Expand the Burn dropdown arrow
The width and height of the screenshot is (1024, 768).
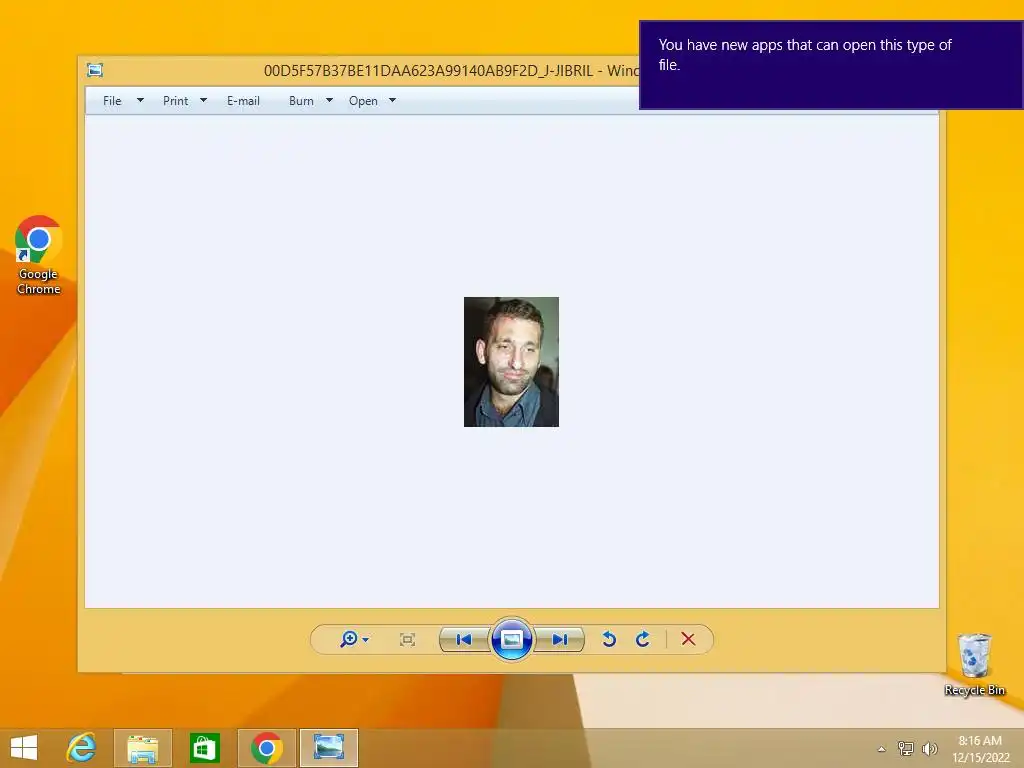point(329,100)
